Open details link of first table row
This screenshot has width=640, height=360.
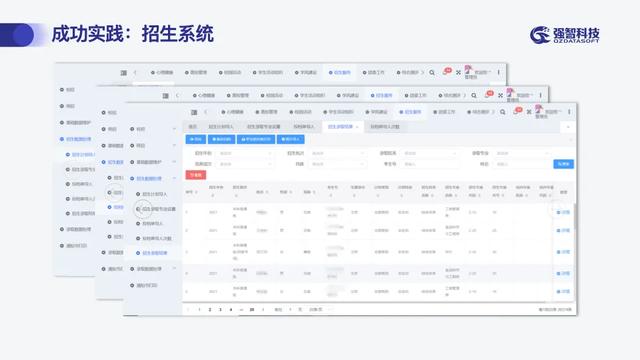(x=563, y=212)
